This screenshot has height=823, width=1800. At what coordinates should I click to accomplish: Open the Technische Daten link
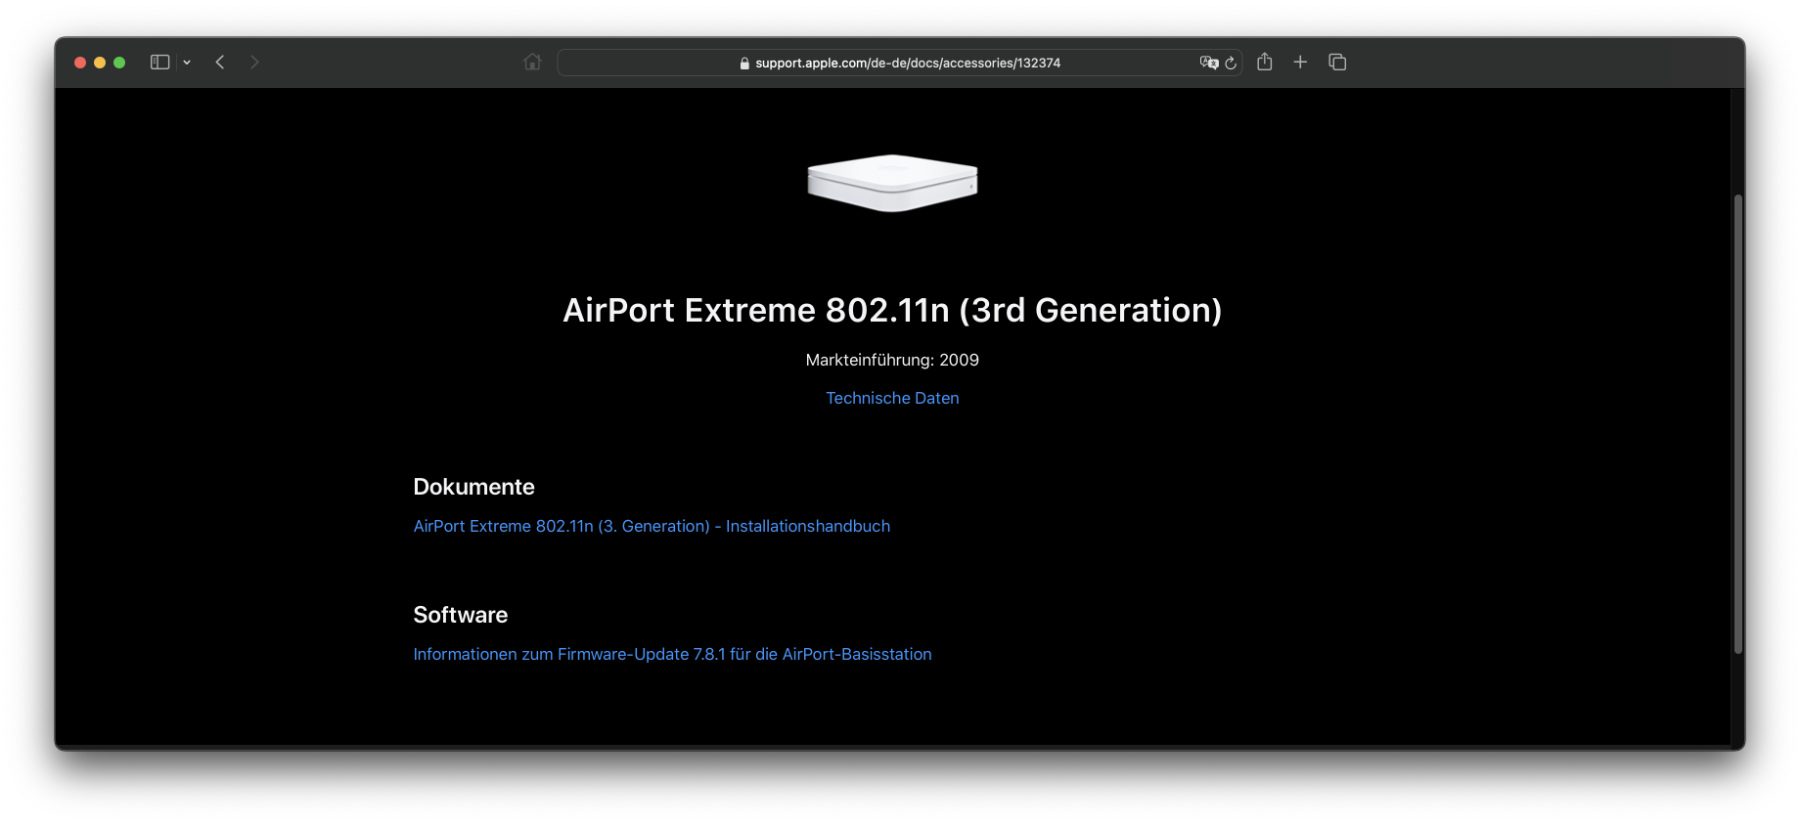(892, 398)
